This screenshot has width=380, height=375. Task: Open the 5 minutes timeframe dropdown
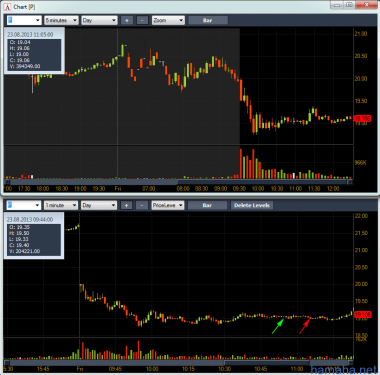[x=61, y=20]
